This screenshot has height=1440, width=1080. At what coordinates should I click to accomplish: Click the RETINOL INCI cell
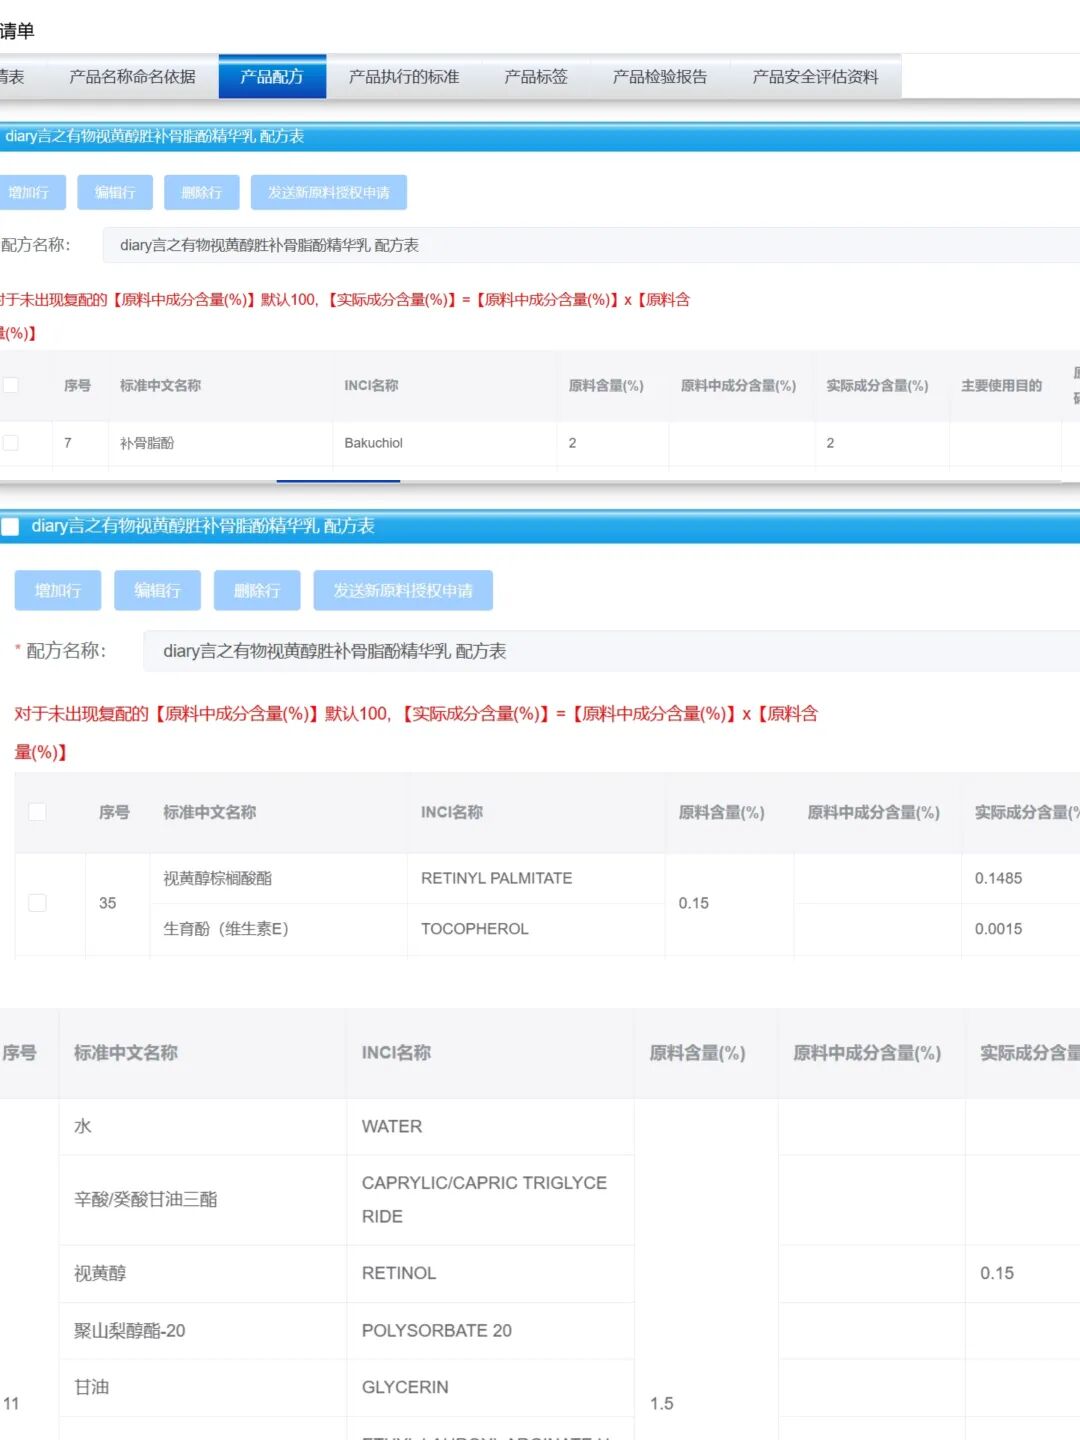[x=490, y=1273]
